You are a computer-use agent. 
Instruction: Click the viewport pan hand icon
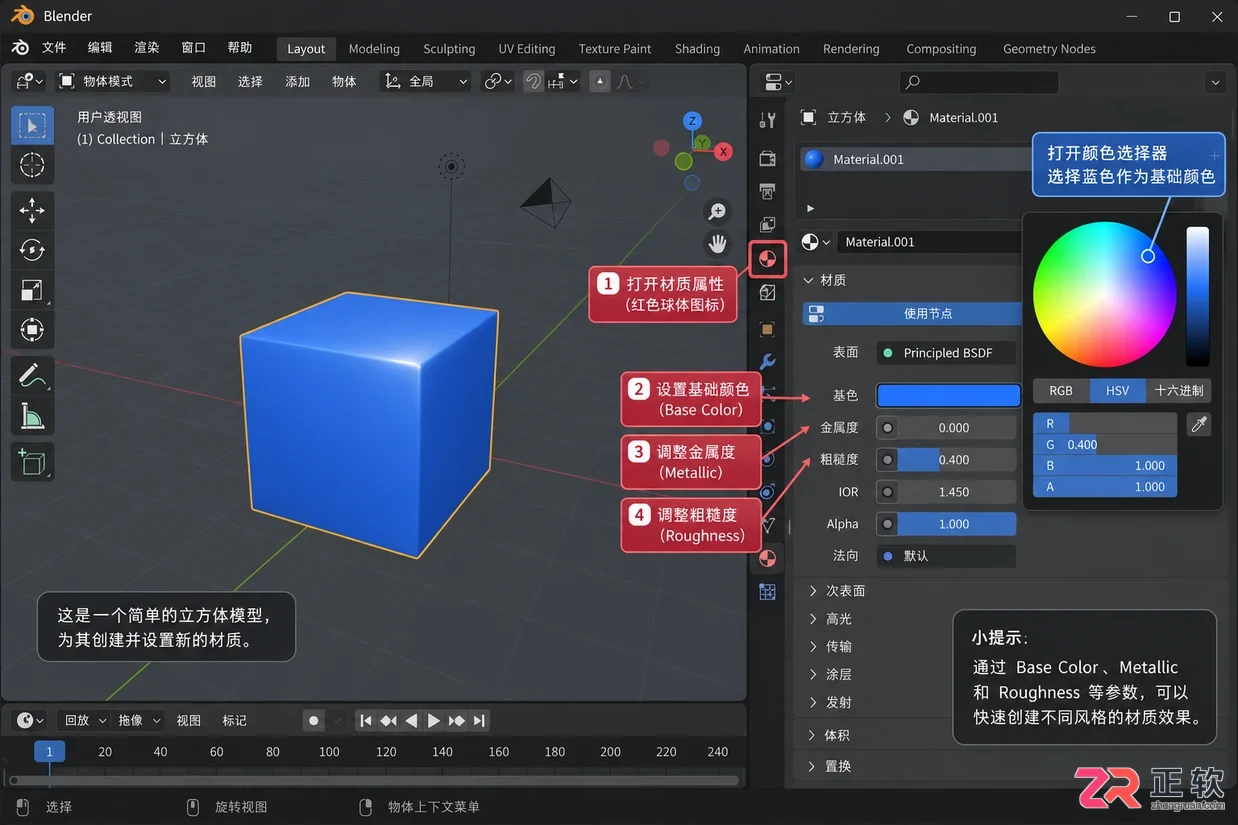[717, 243]
